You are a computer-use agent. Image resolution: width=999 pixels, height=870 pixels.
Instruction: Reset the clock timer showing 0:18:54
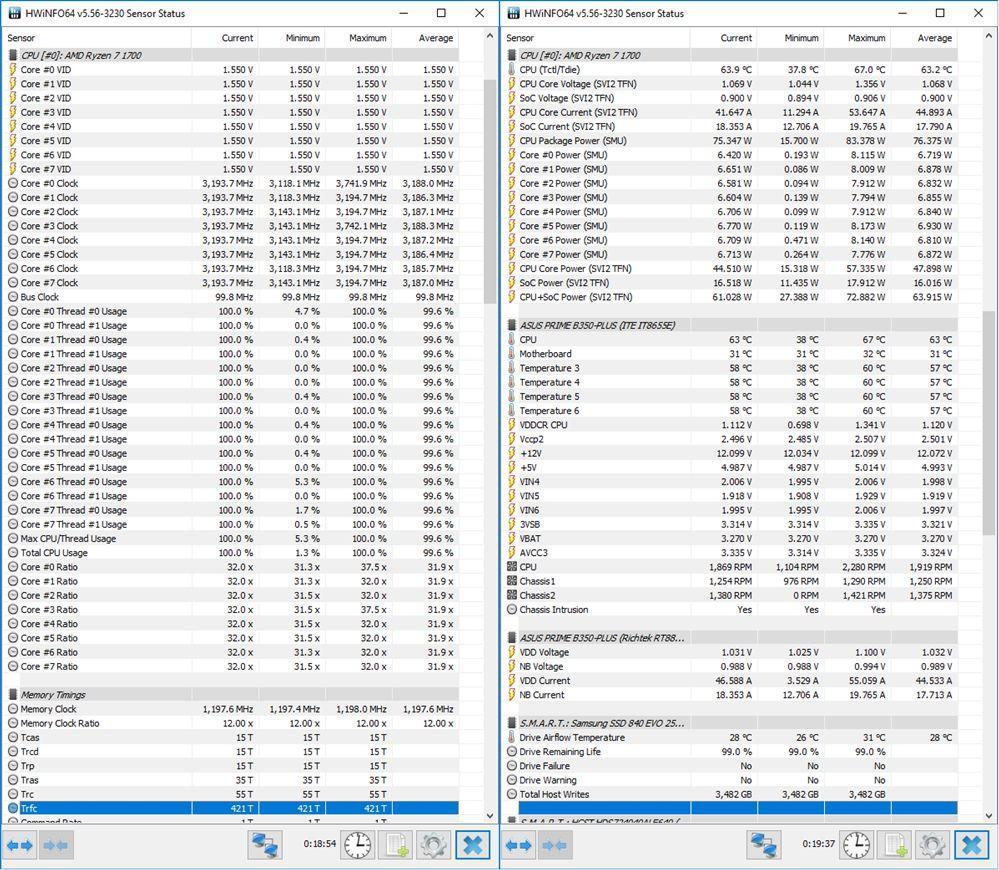click(x=357, y=845)
